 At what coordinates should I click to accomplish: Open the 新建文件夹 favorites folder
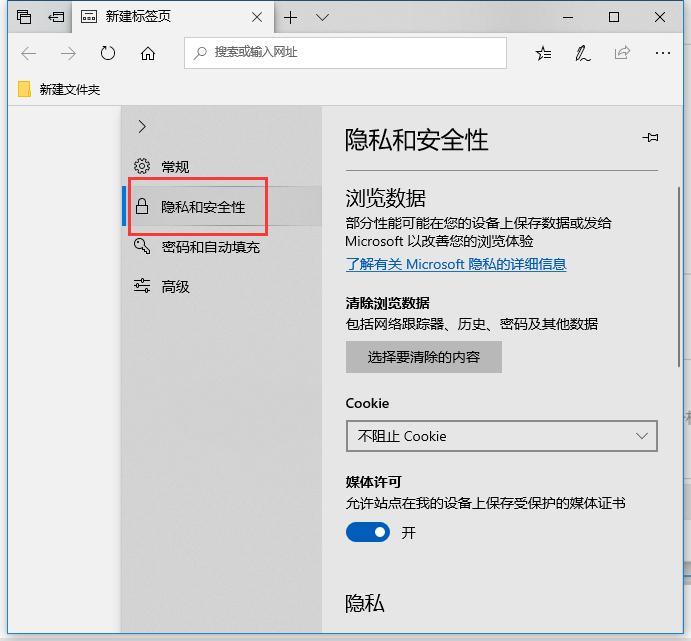coord(59,89)
